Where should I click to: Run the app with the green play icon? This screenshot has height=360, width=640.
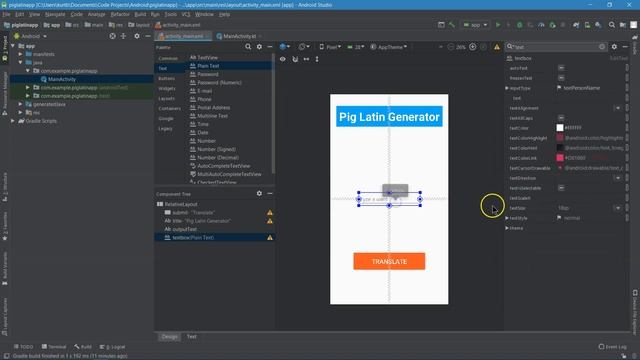(x=498, y=25)
